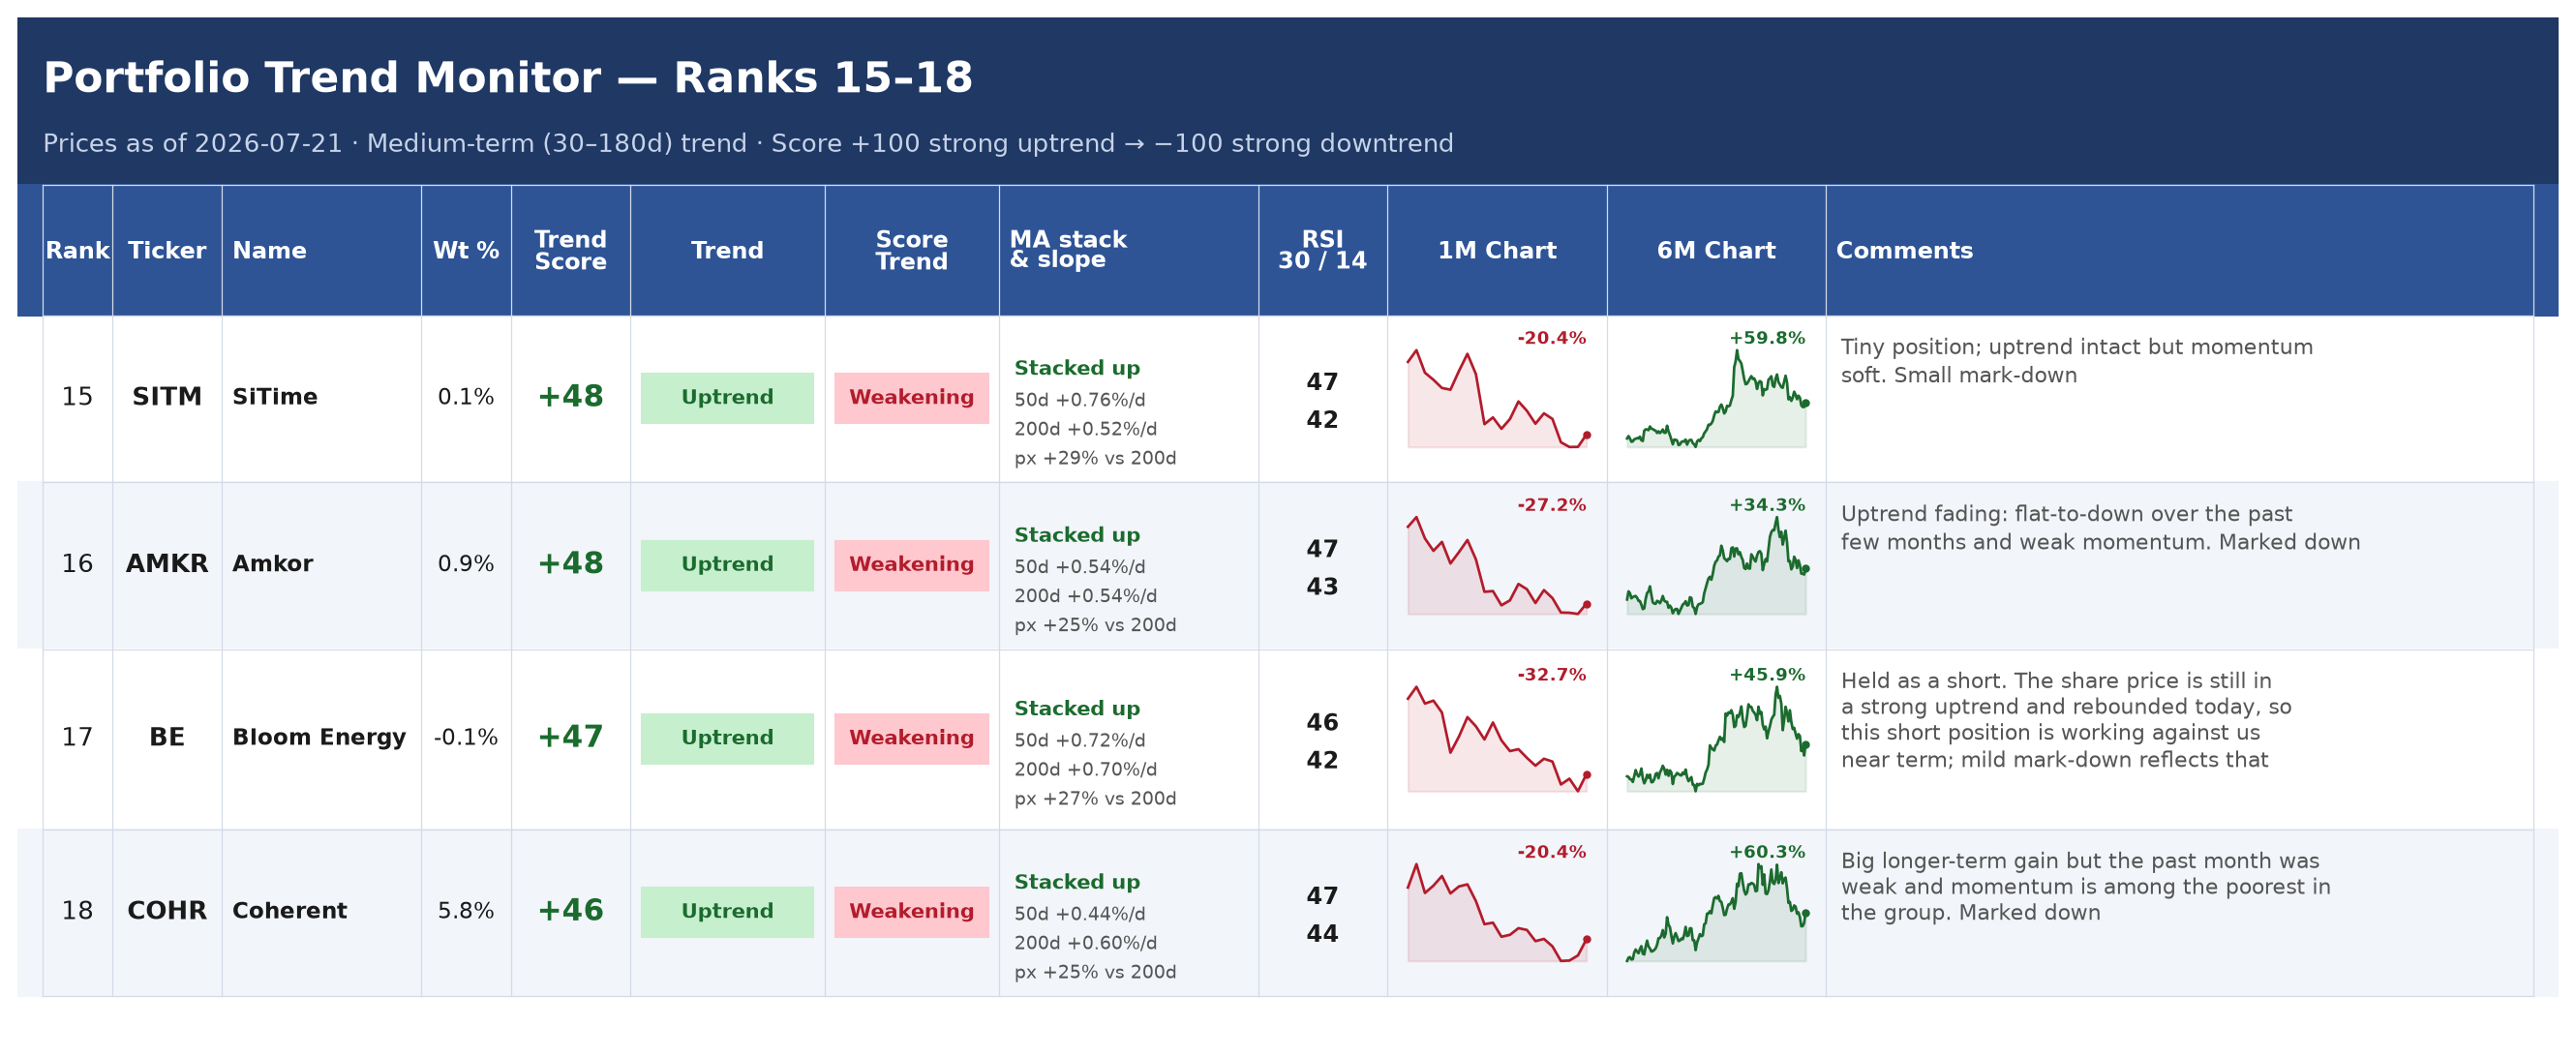
Task: Click the SiTime company name
Action: [x=275, y=396]
